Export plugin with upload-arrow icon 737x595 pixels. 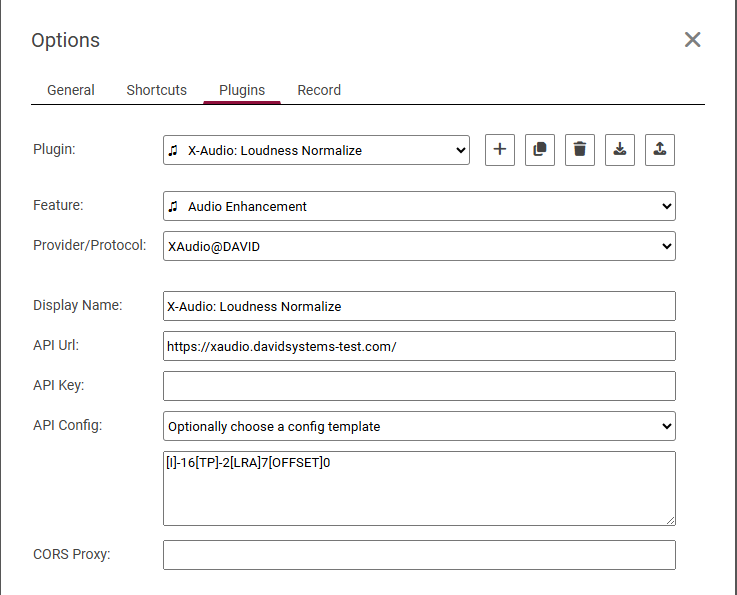tap(659, 150)
